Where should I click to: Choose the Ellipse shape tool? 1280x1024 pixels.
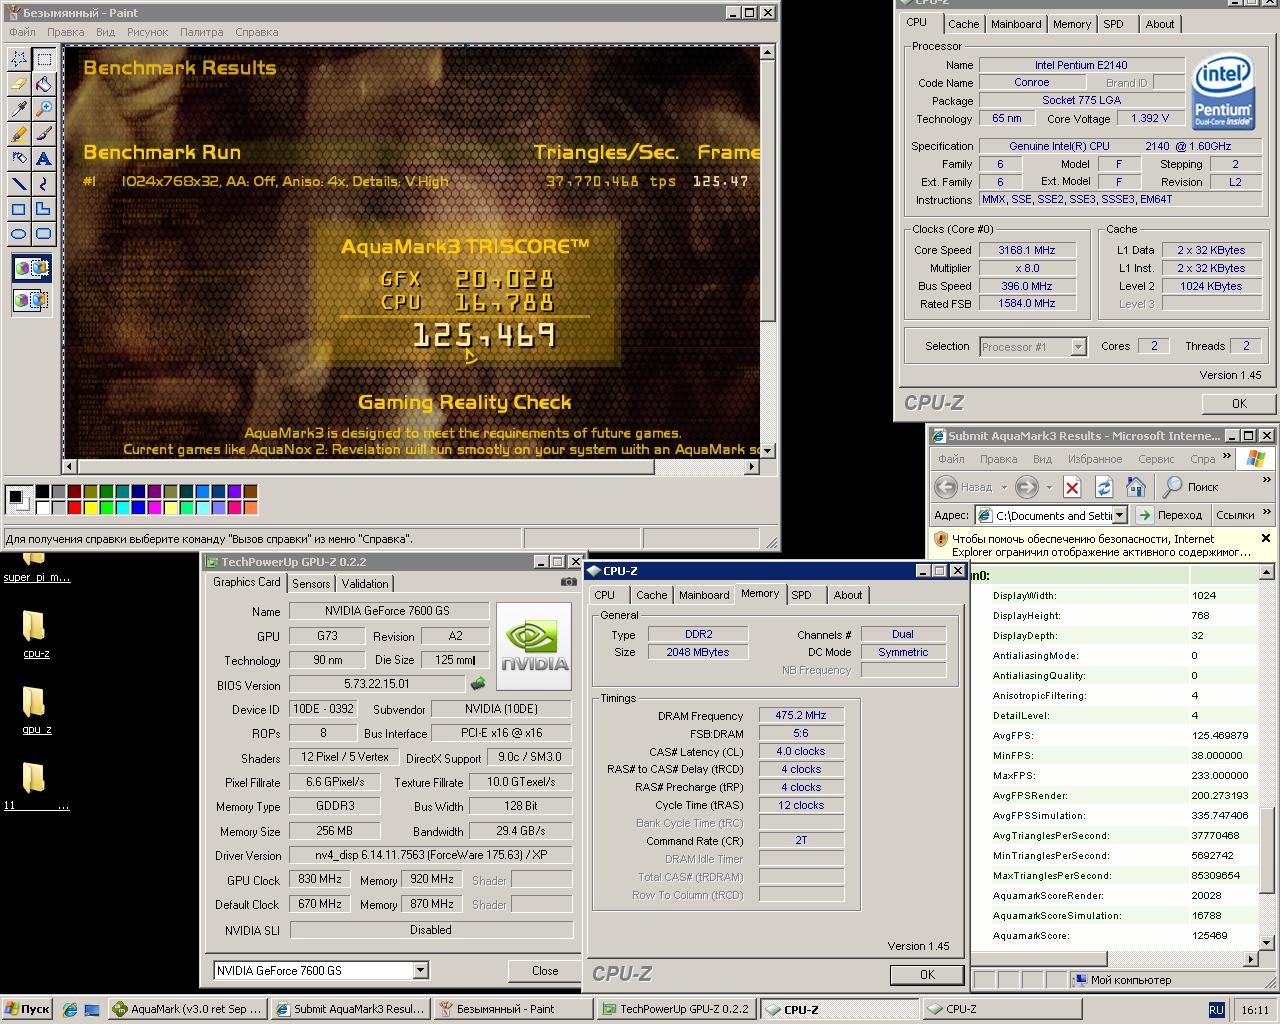(x=19, y=234)
